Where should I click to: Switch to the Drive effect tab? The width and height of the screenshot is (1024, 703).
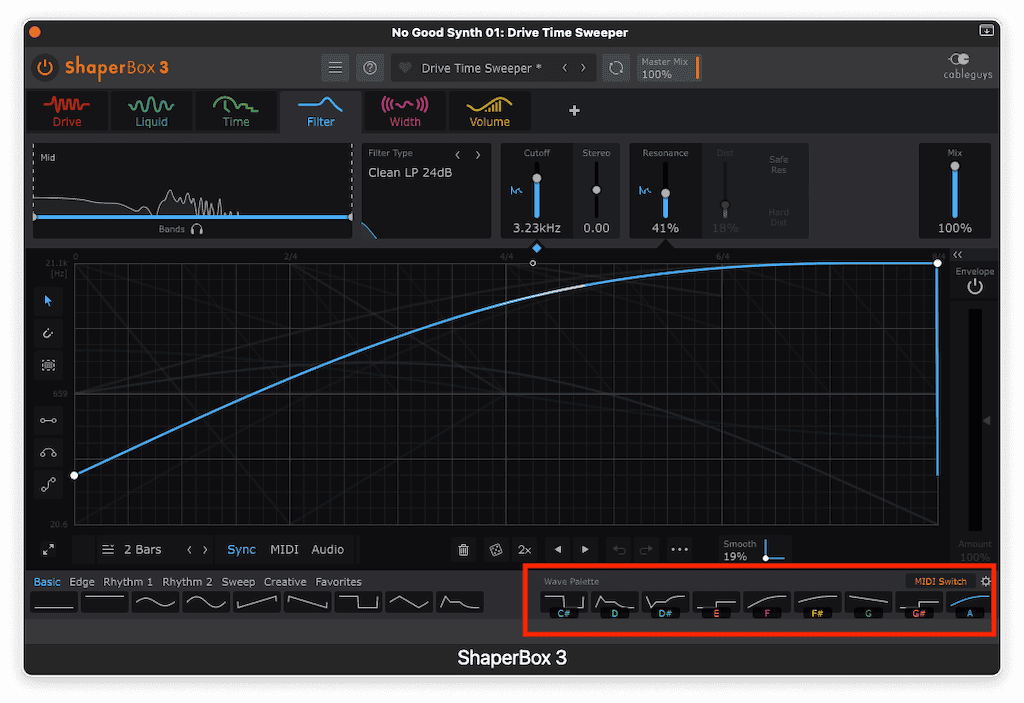point(67,111)
